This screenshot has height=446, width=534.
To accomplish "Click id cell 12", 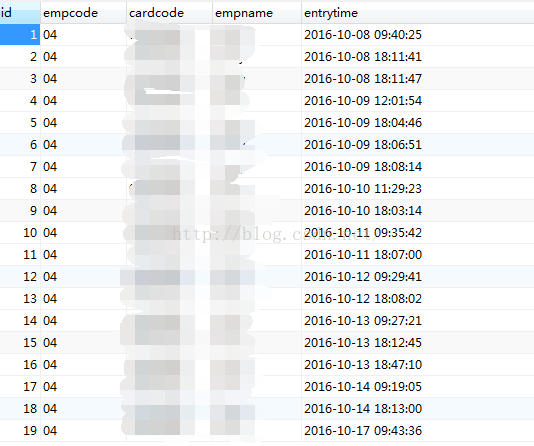I will click(20, 276).
